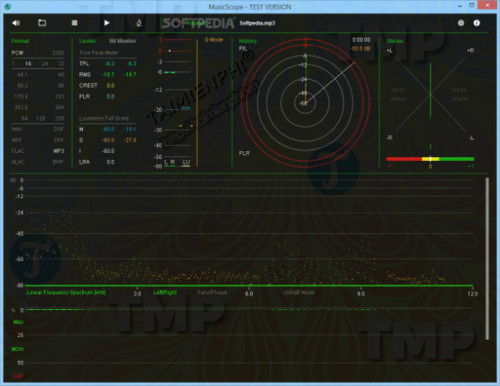
Task: Minimize the MusicScope window
Action: [460, 6]
